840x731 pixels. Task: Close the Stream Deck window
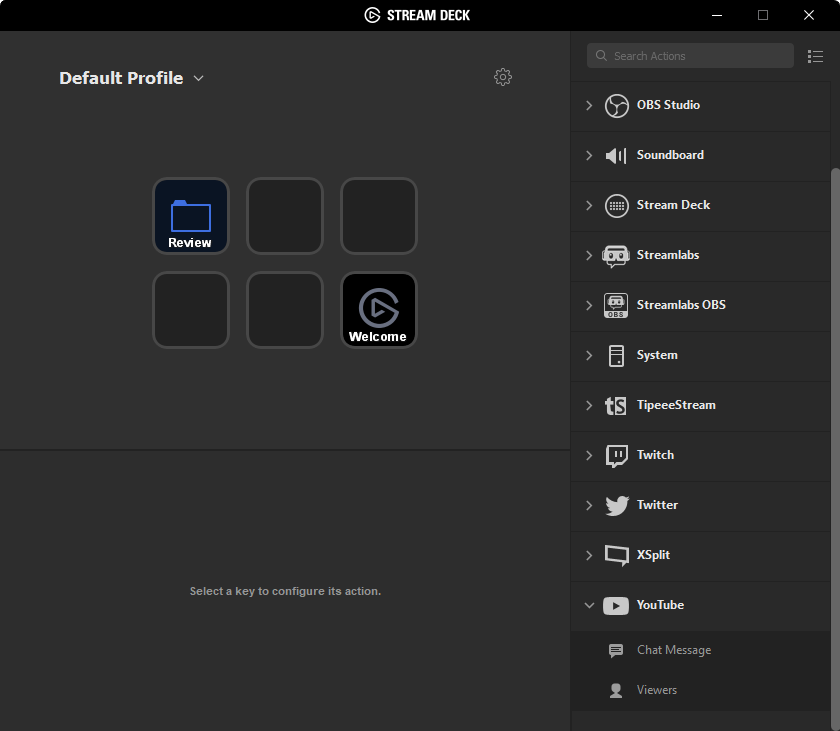(x=809, y=15)
